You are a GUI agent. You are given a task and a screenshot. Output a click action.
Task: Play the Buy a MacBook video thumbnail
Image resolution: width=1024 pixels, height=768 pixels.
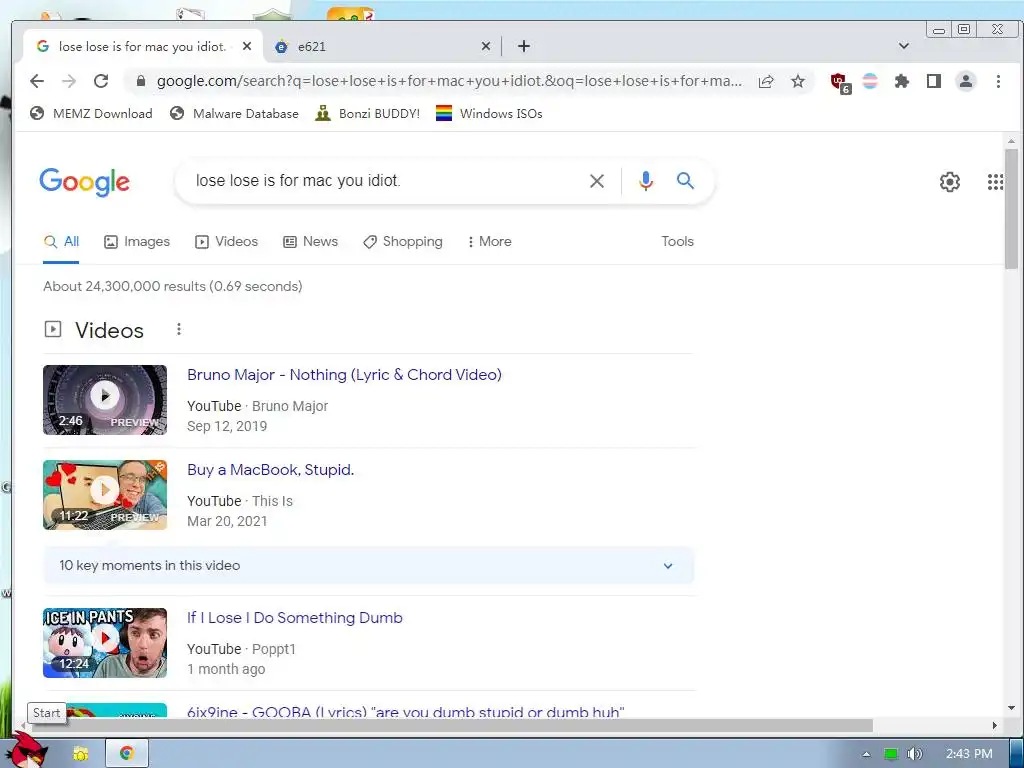(x=105, y=495)
